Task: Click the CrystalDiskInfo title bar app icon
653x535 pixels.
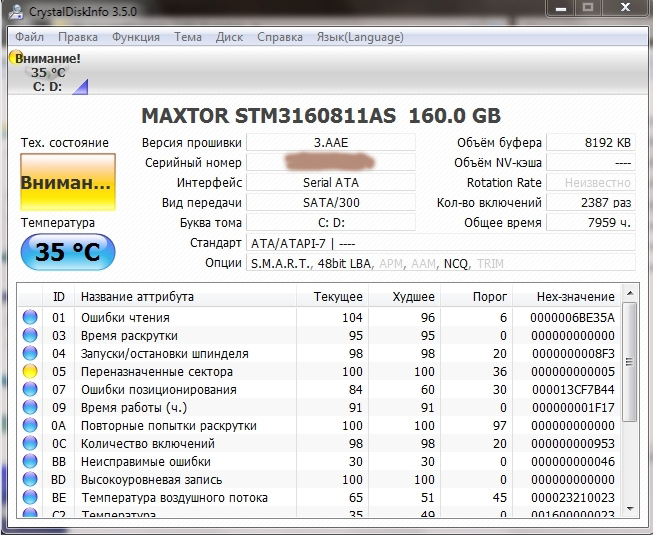Action: (x=16, y=10)
